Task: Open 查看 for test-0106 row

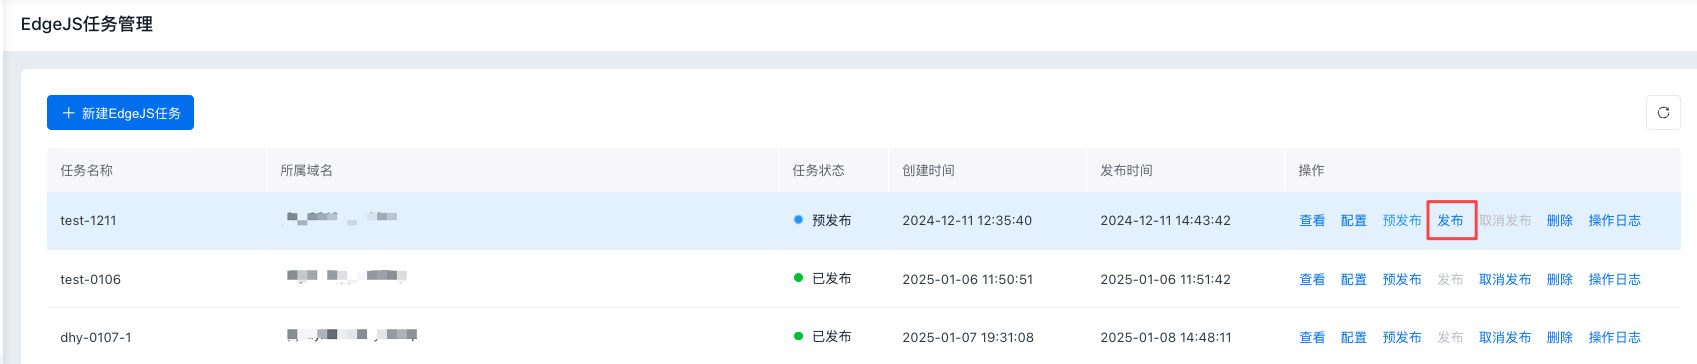Action: click(1312, 280)
